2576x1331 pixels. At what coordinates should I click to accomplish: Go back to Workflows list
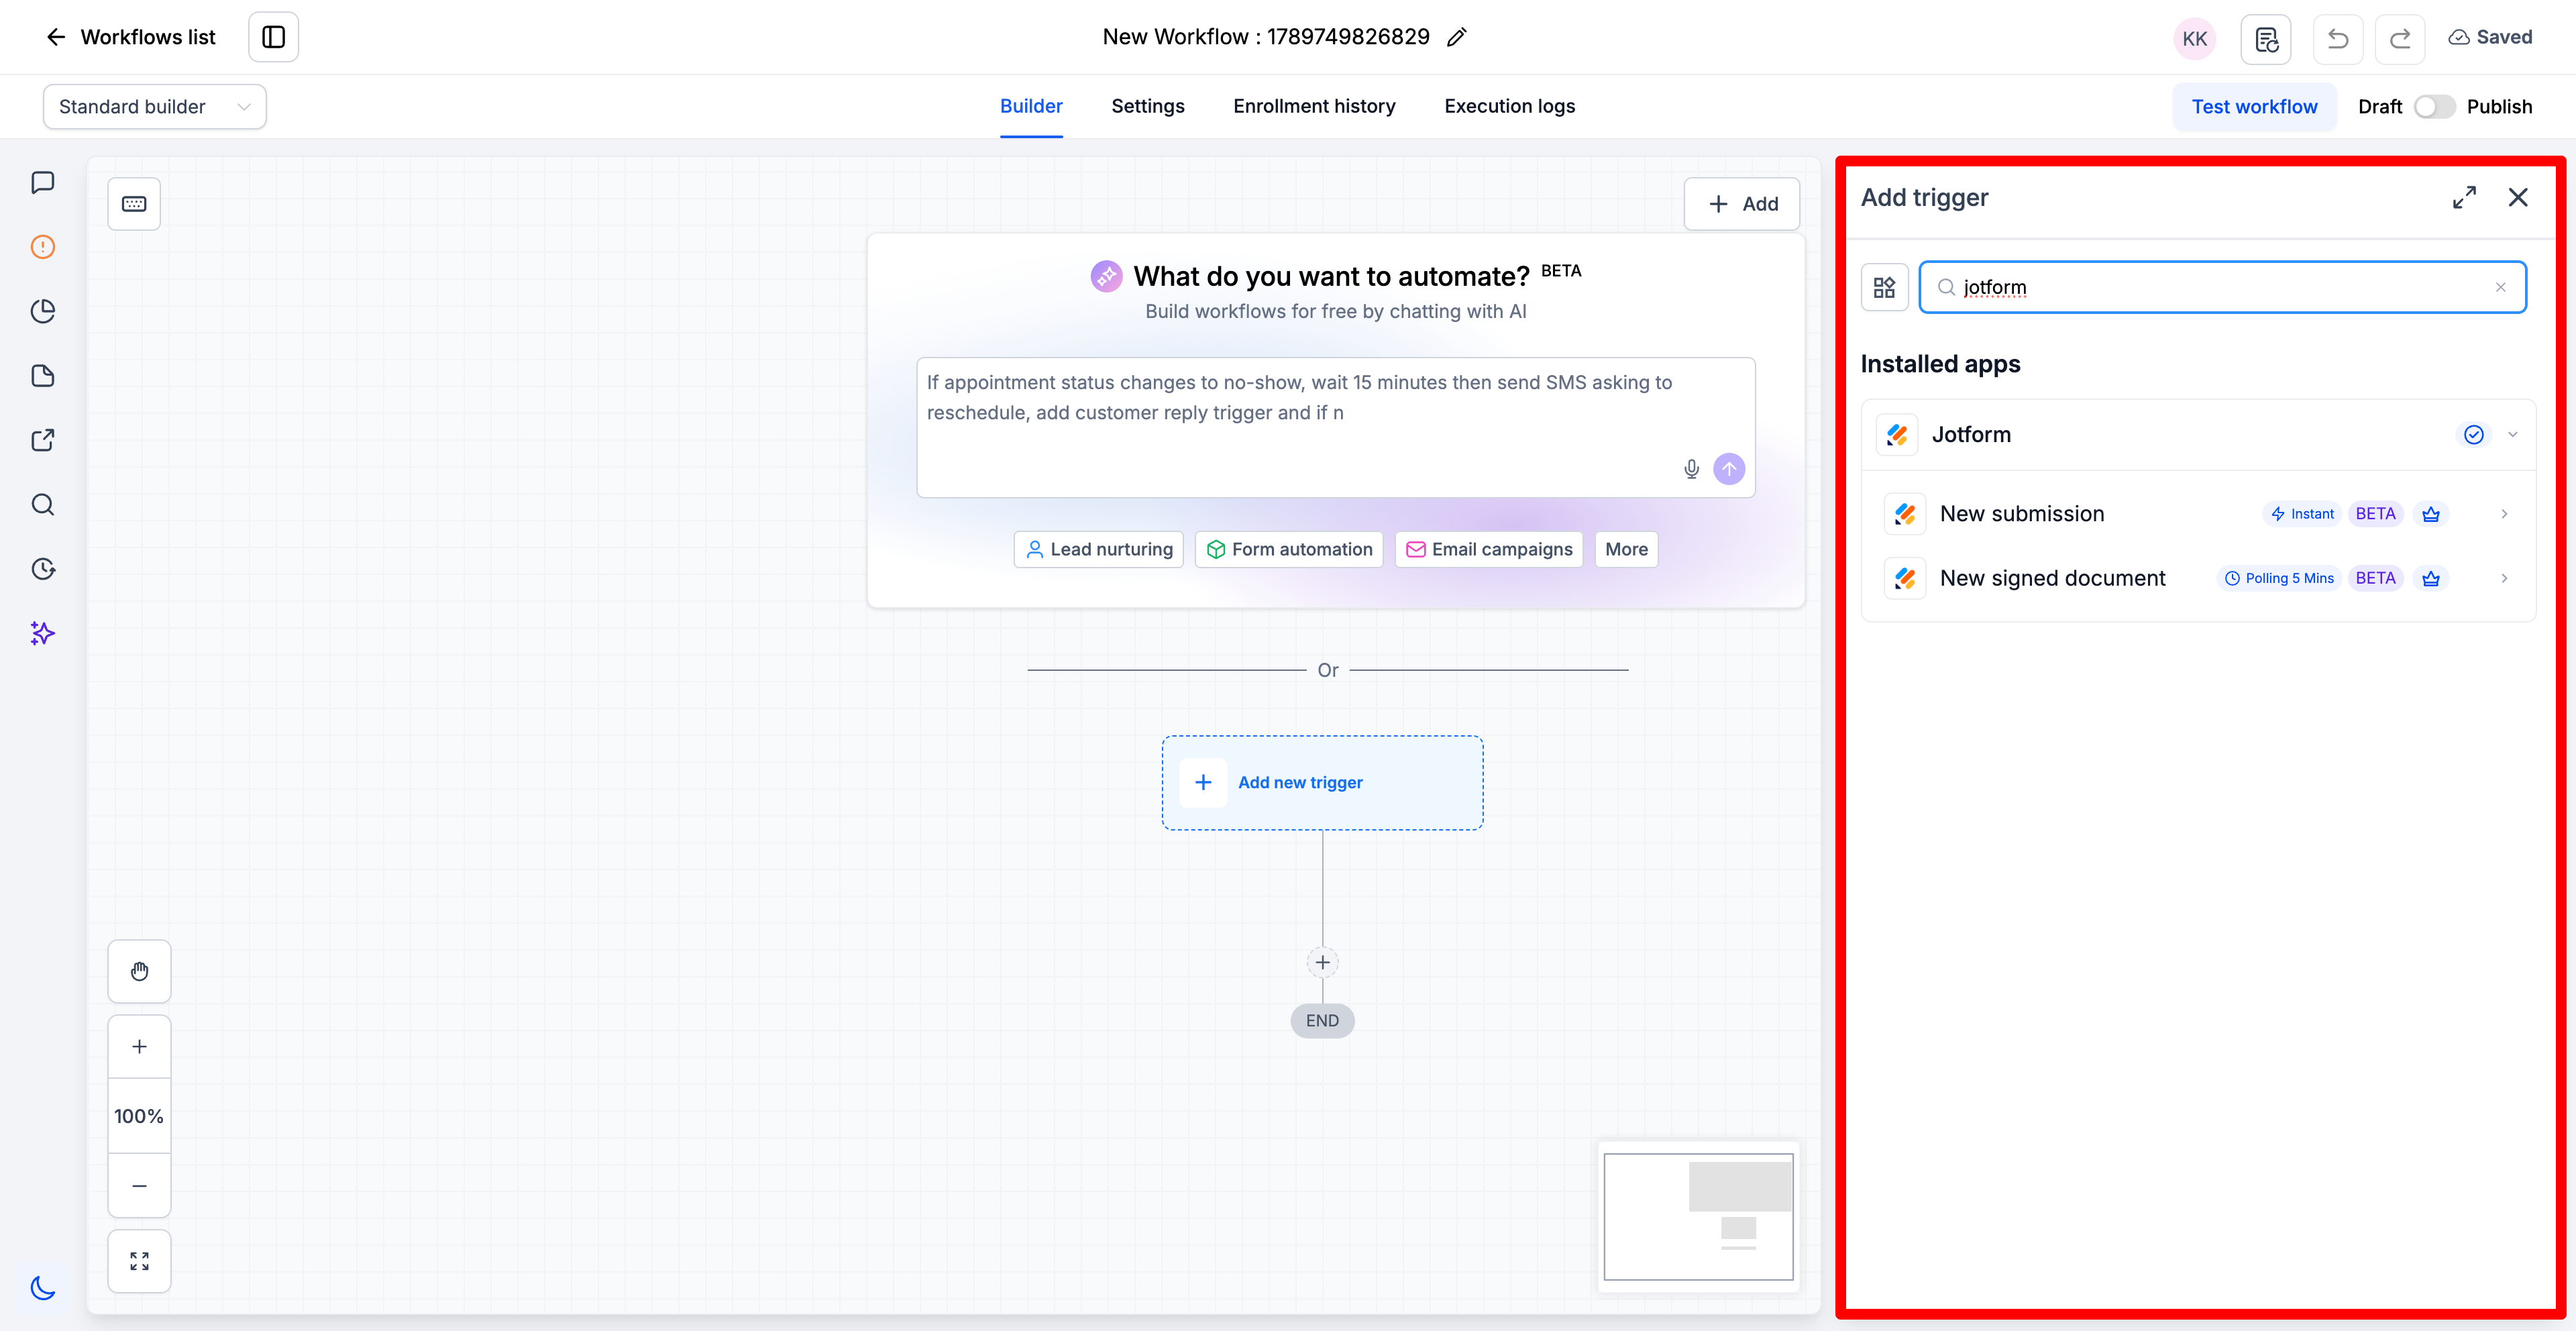click(x=131, y=37)
